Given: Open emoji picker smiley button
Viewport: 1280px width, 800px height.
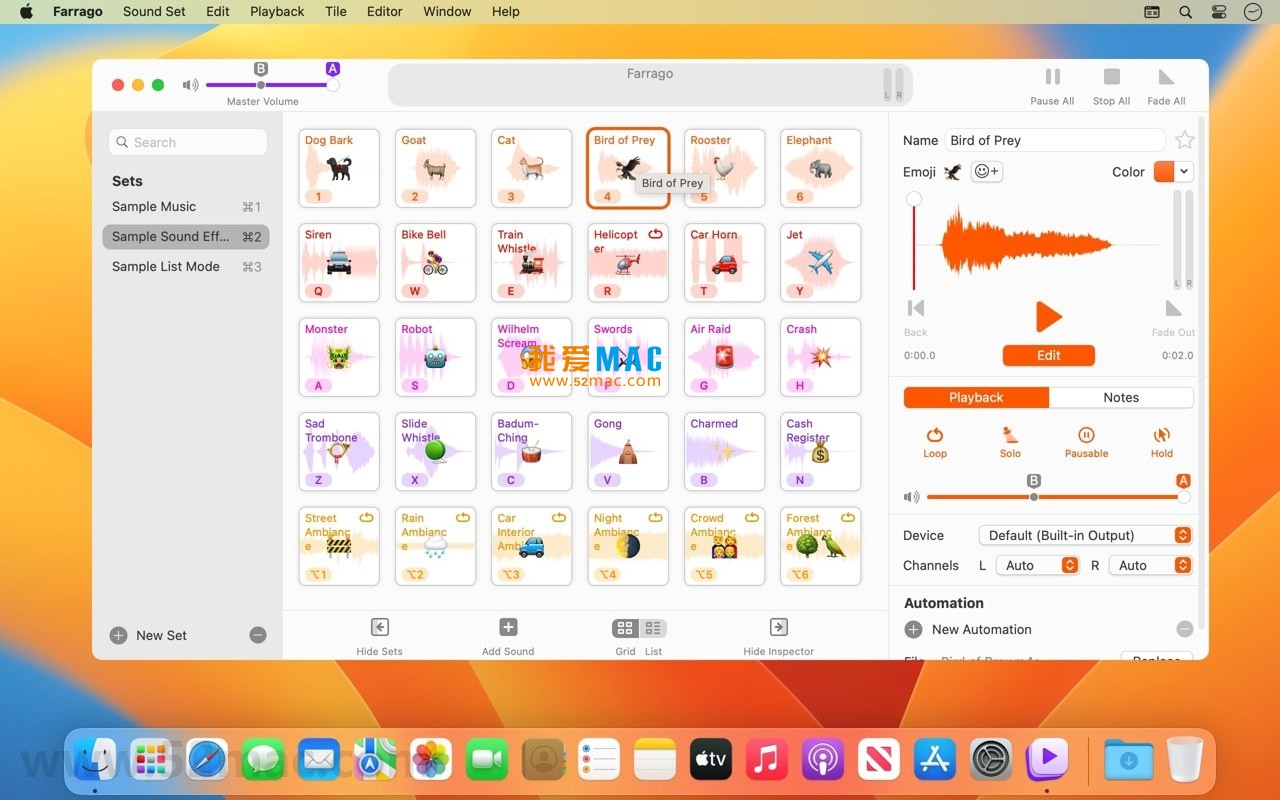Looking at the screenshot, I should pos(986,172).
